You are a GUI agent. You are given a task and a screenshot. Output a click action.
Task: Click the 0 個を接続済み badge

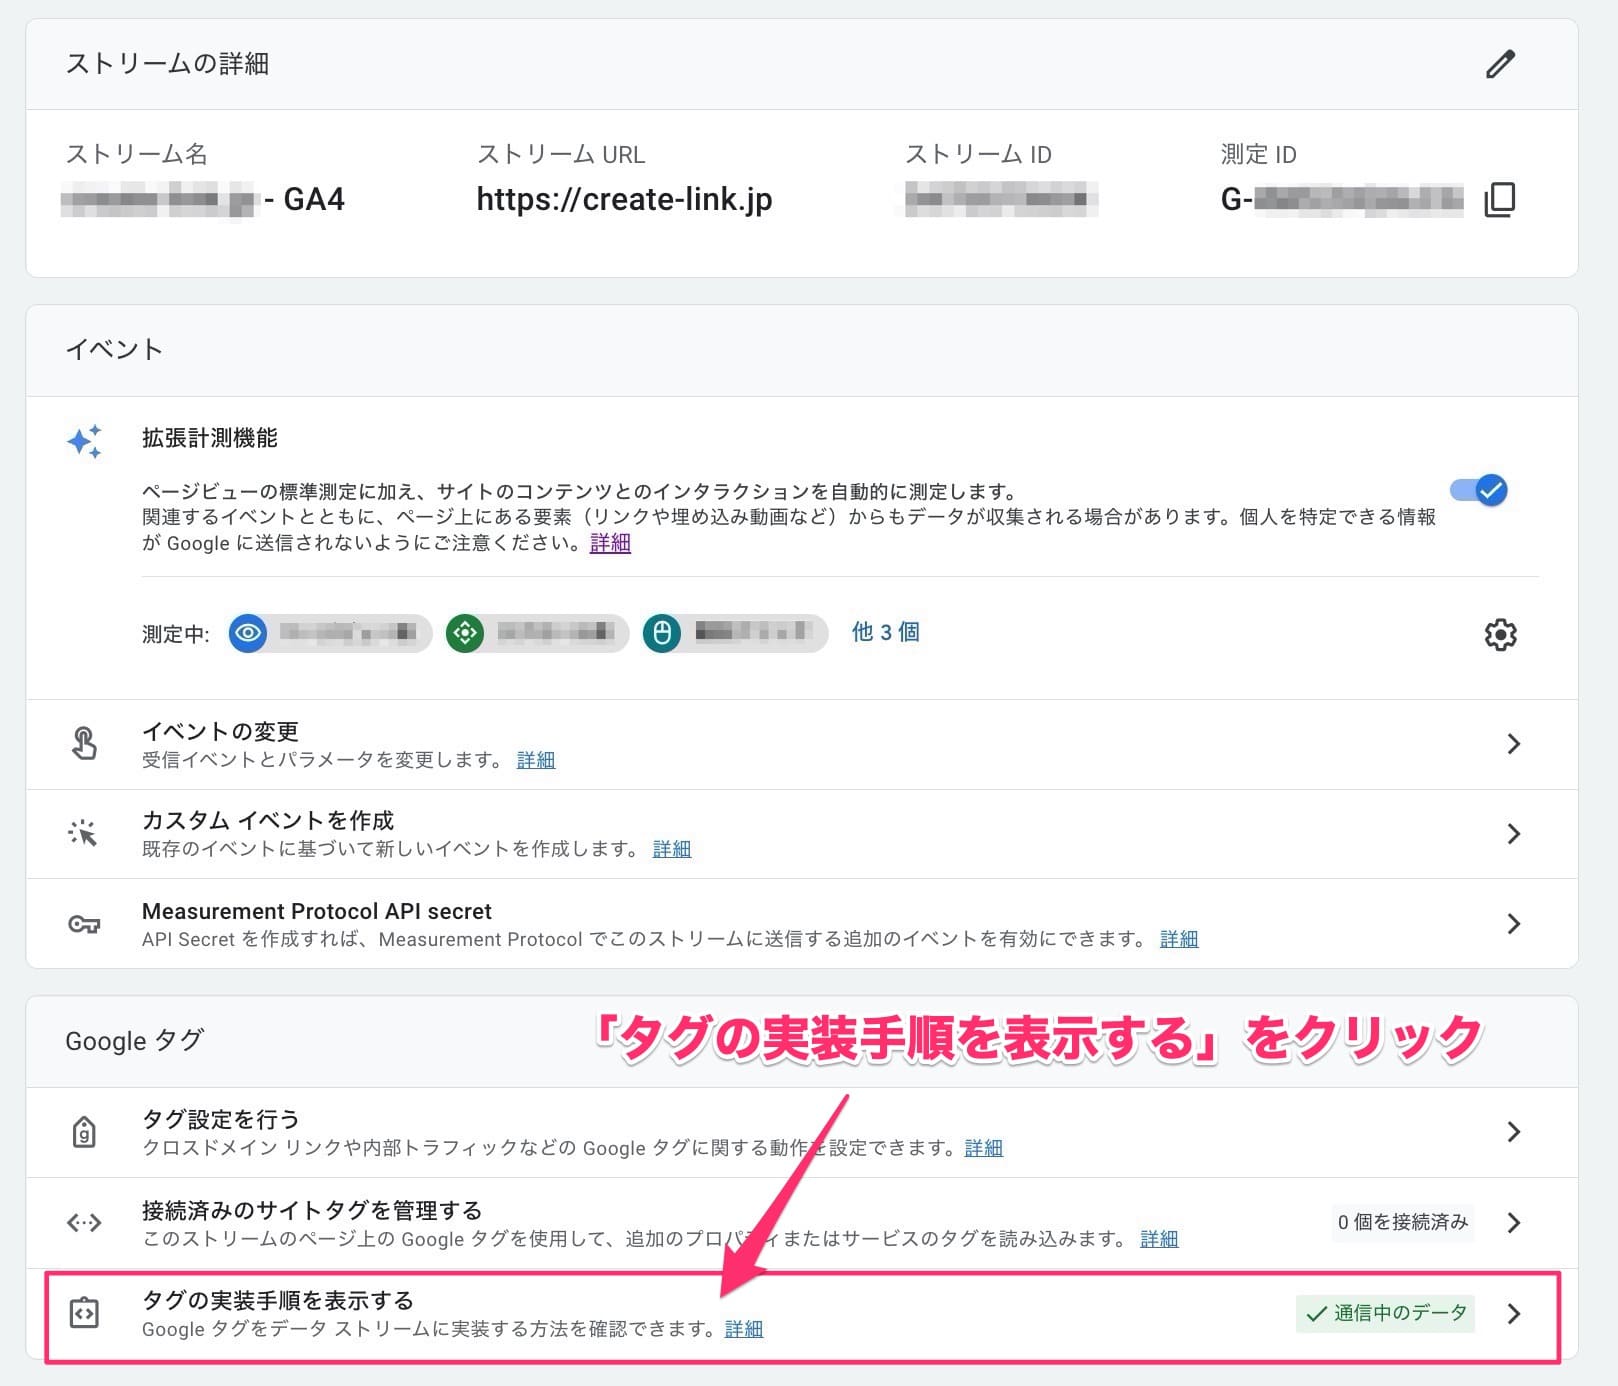(1402, 1222)
